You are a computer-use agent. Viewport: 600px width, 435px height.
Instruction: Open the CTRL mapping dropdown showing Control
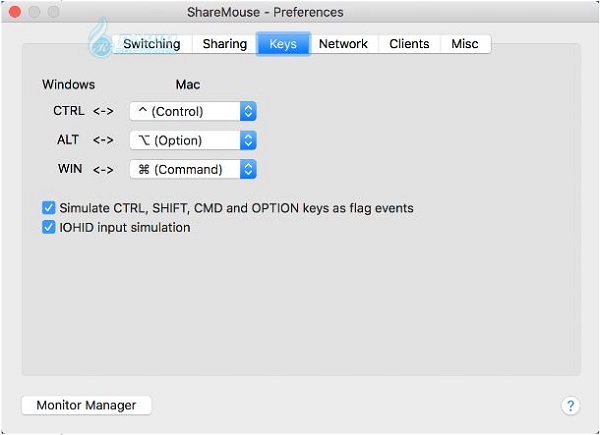[193, 111]
